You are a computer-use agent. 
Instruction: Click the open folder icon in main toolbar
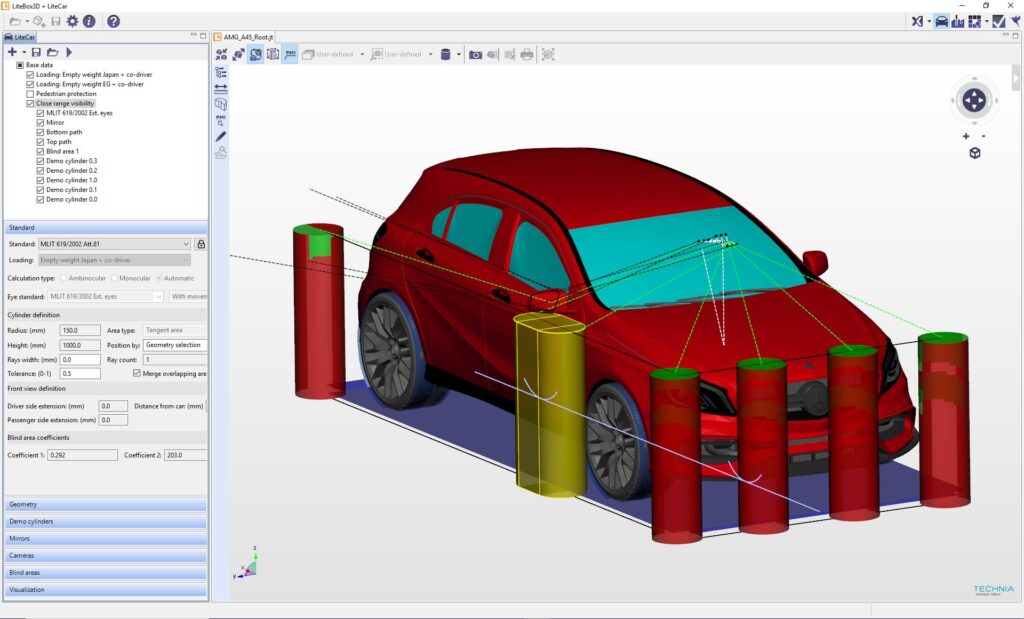15,22
